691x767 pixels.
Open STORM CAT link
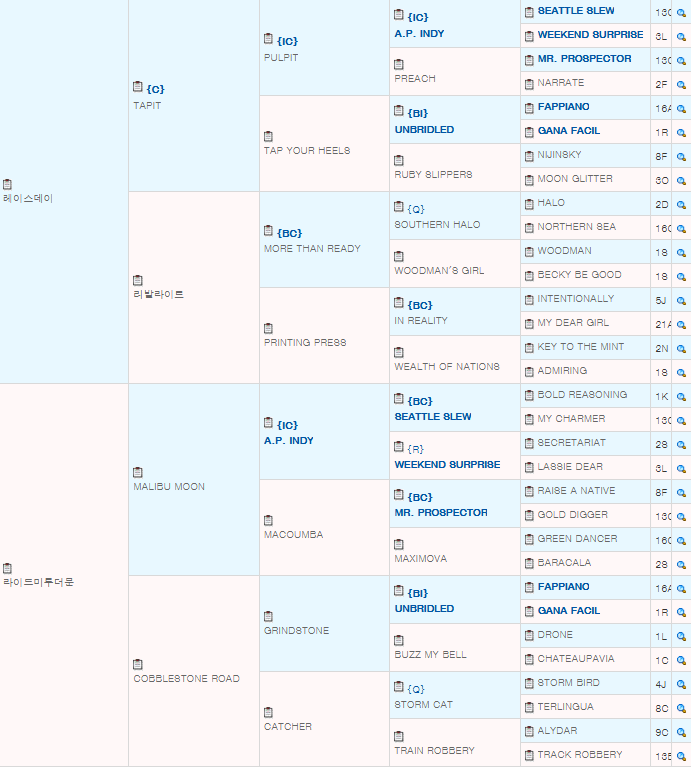click(x=424, y=704)
